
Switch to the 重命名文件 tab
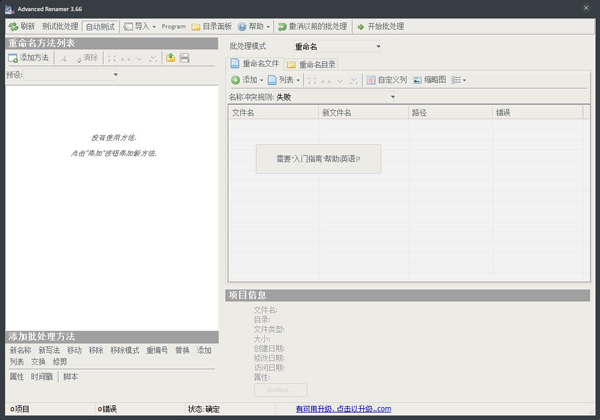(254, 63)
